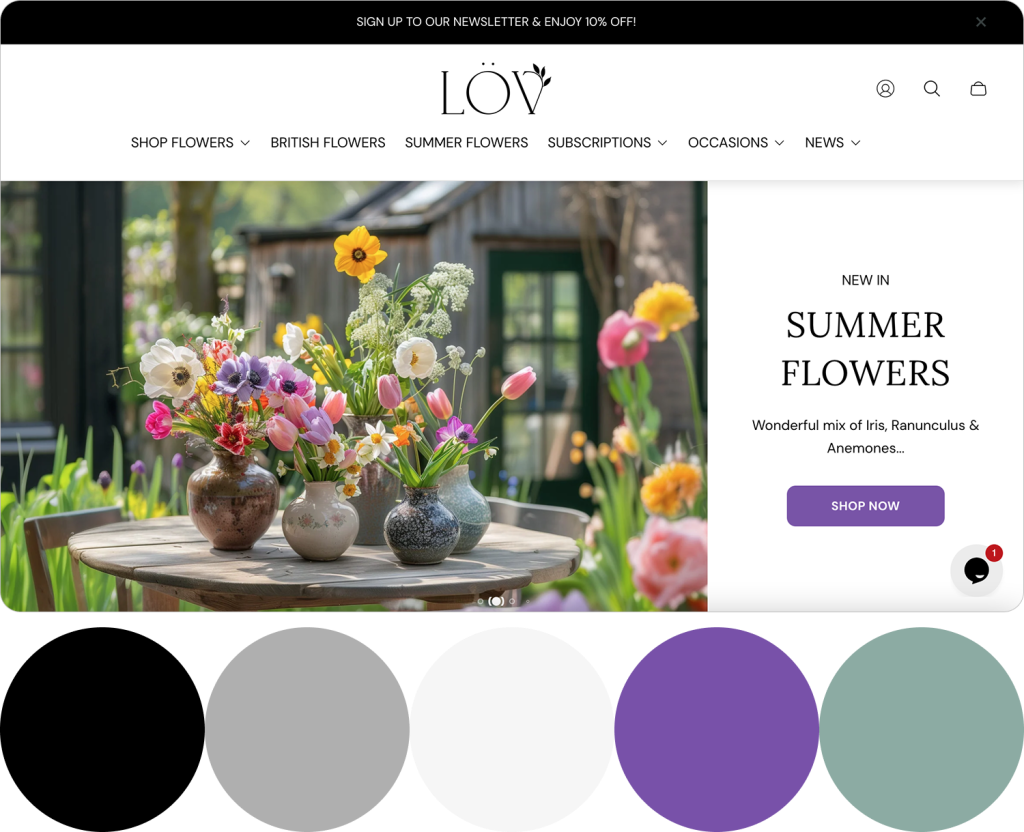Viewport: 1024px width, 832px height.
Task: Click the search magnifier icon
Action: [932, 88]
